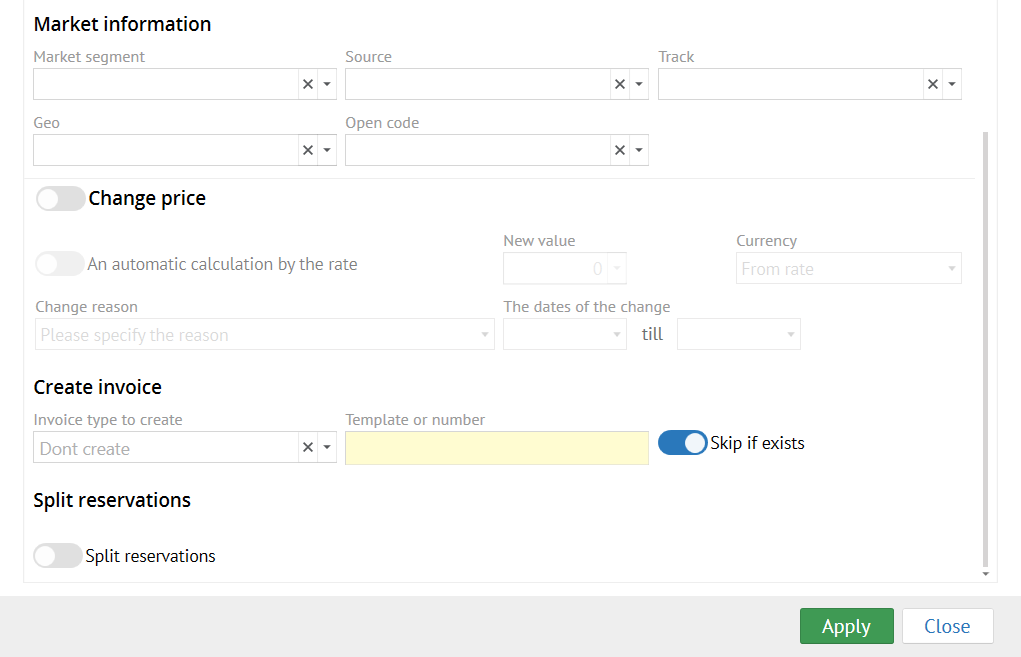Enable the Split reservations toggle
1021x657 pixels.
click(x=58, y=556)
